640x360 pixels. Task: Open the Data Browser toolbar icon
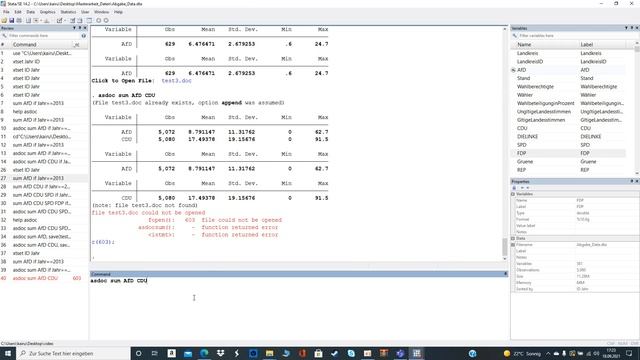80,20
